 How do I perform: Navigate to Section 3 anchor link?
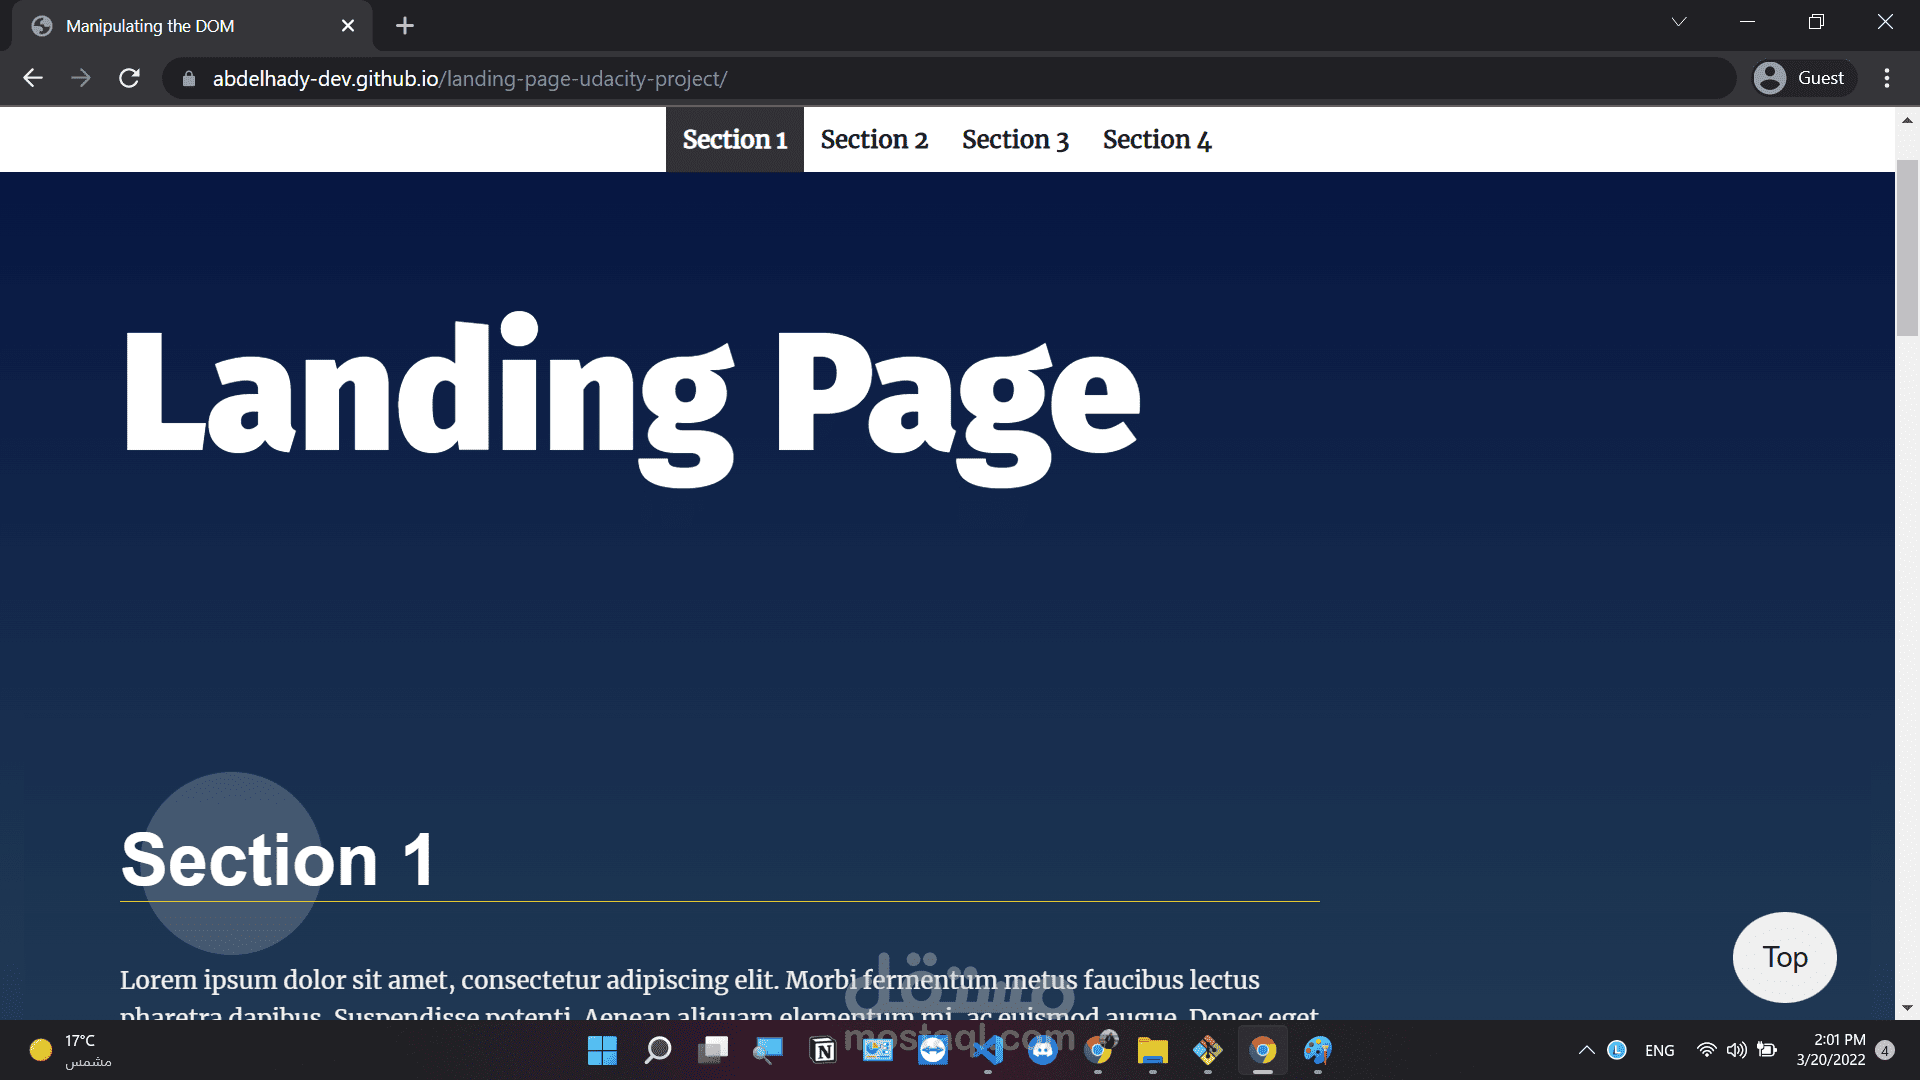coord(1015,140)
